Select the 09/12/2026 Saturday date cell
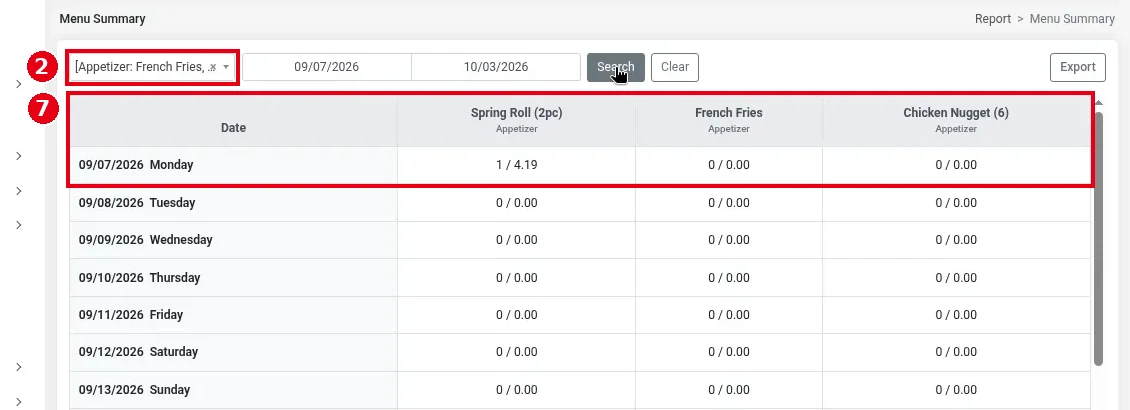 point(233,352)
